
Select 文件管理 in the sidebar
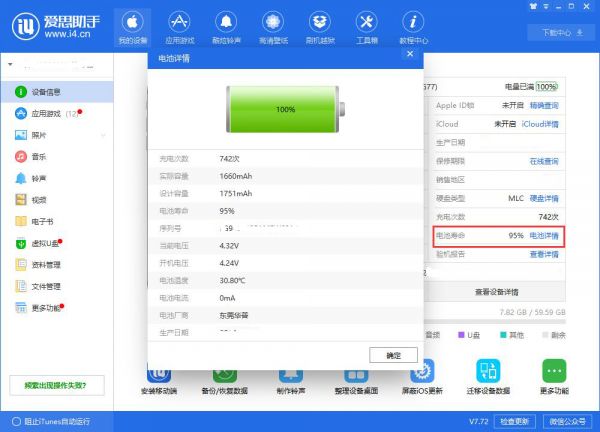[x=57, y=286]
